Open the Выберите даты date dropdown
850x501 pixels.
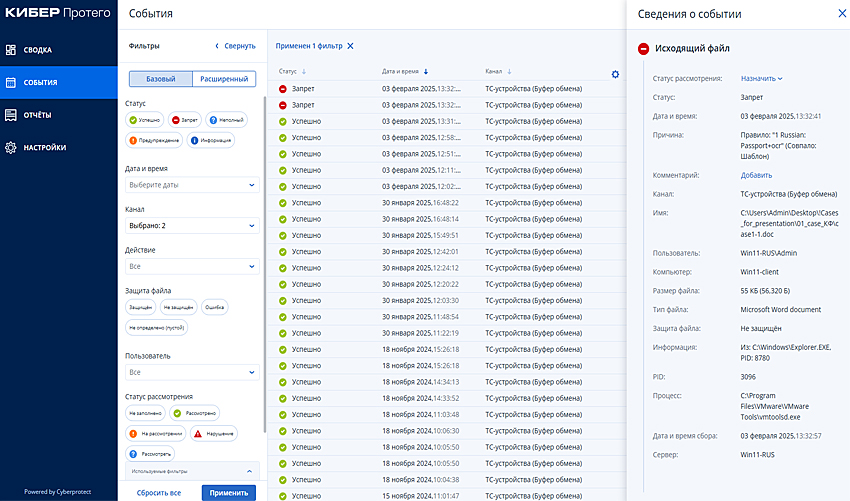pyautogui.click(x=192, y=185)
